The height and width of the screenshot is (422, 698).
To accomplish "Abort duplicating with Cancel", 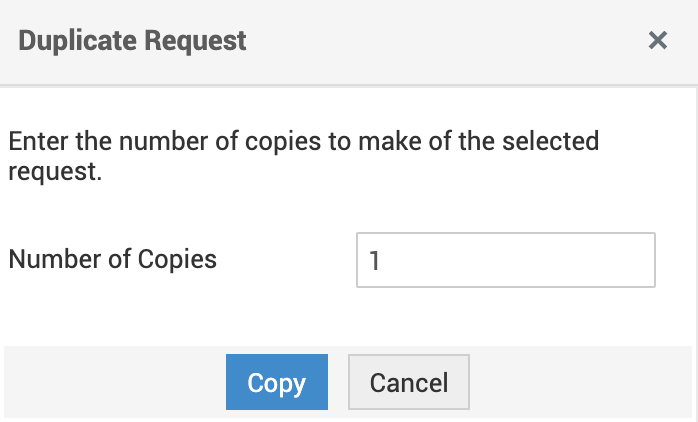I will 408,382.
